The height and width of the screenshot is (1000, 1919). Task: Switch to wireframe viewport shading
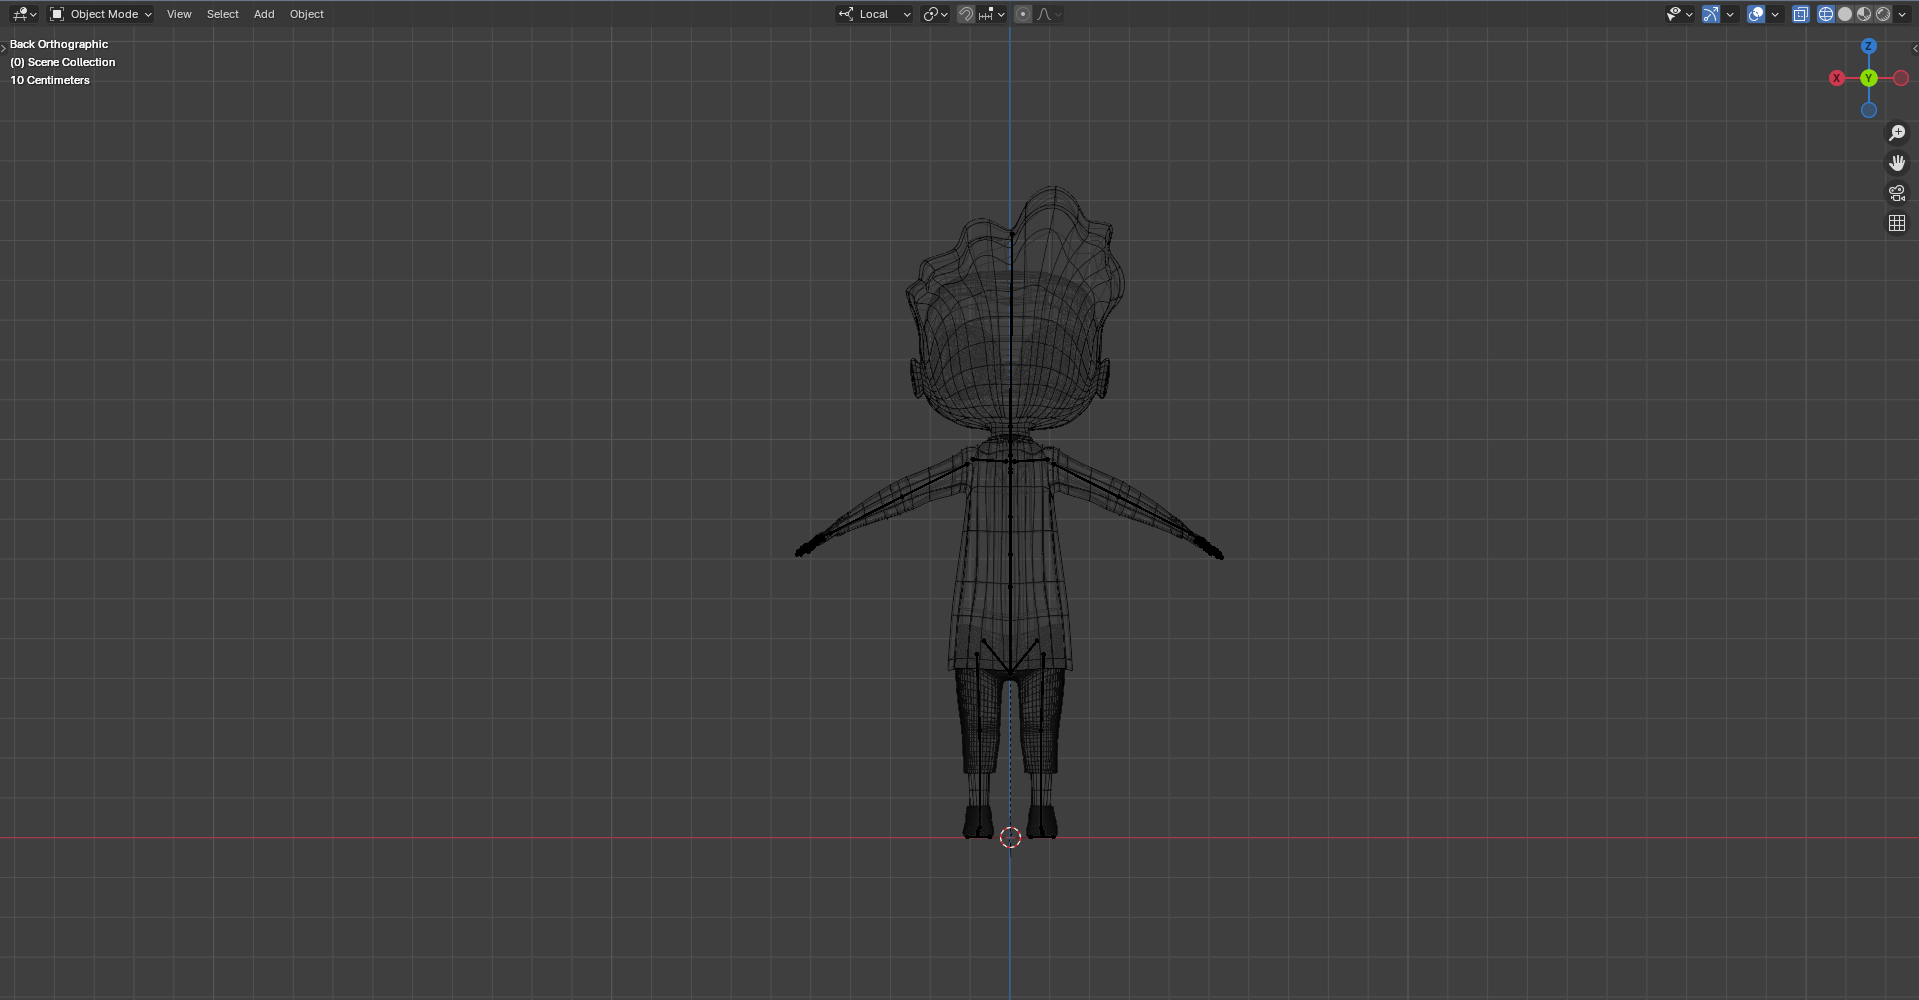[1826, 14]
